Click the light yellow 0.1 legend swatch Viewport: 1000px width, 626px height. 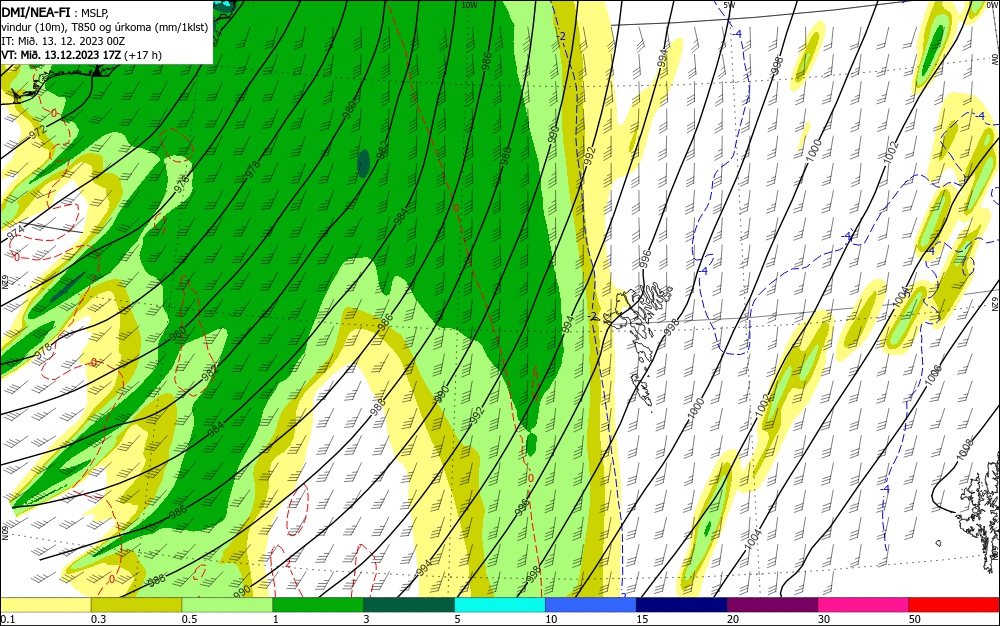pos(45,605)
